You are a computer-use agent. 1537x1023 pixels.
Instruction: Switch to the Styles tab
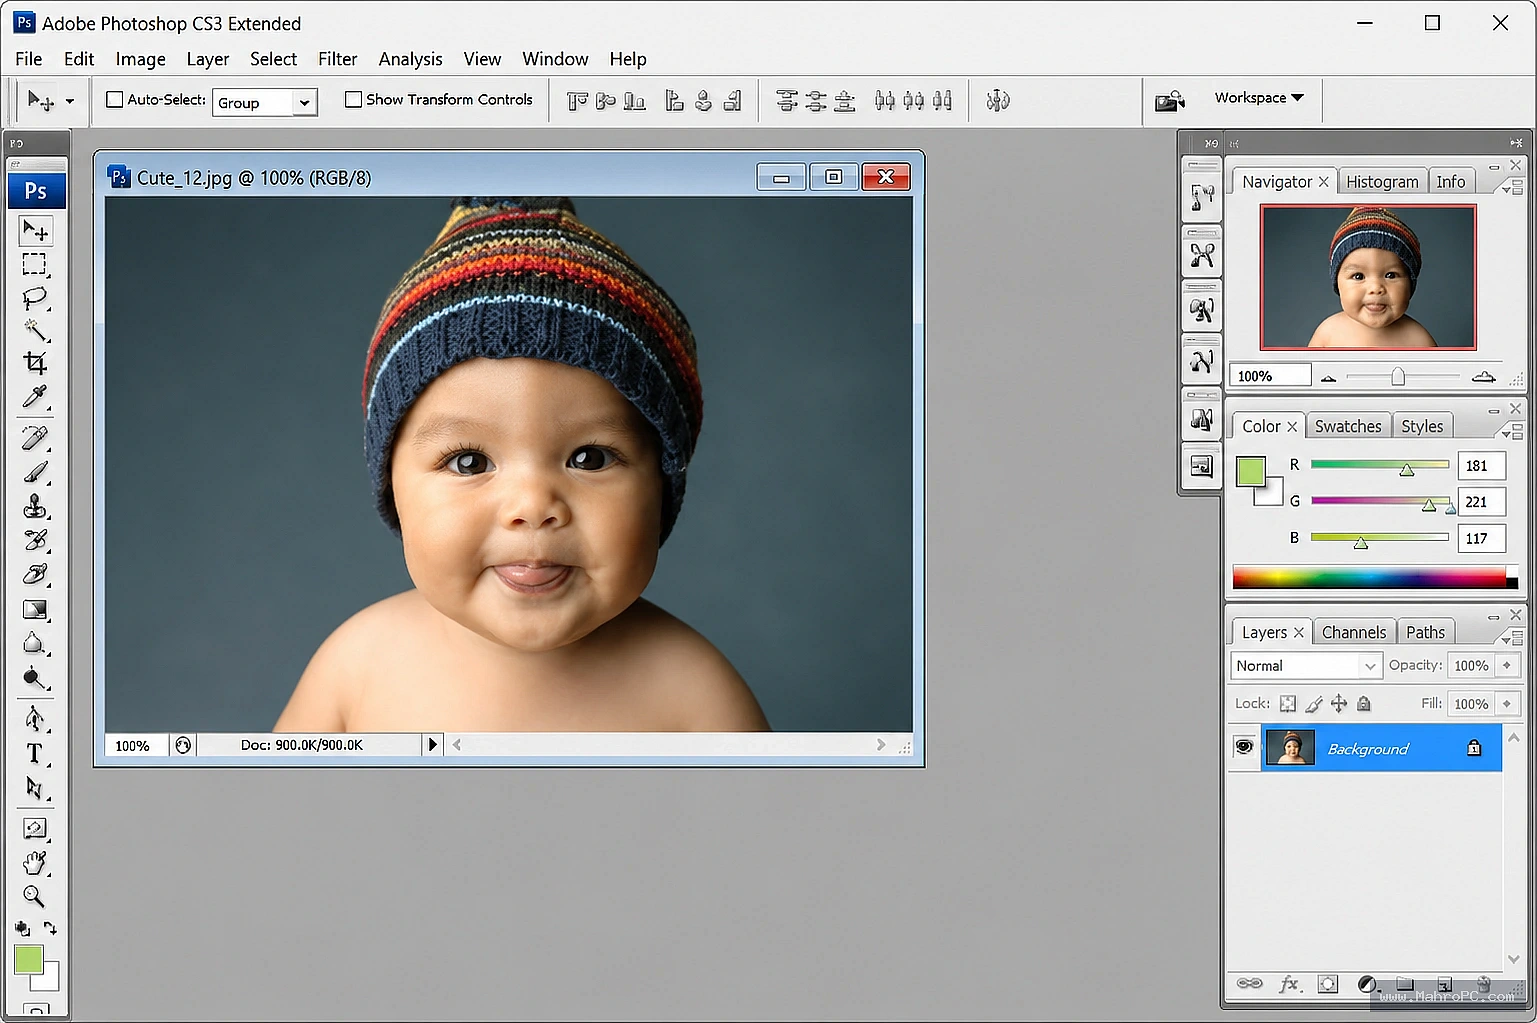click(1422, 426)
